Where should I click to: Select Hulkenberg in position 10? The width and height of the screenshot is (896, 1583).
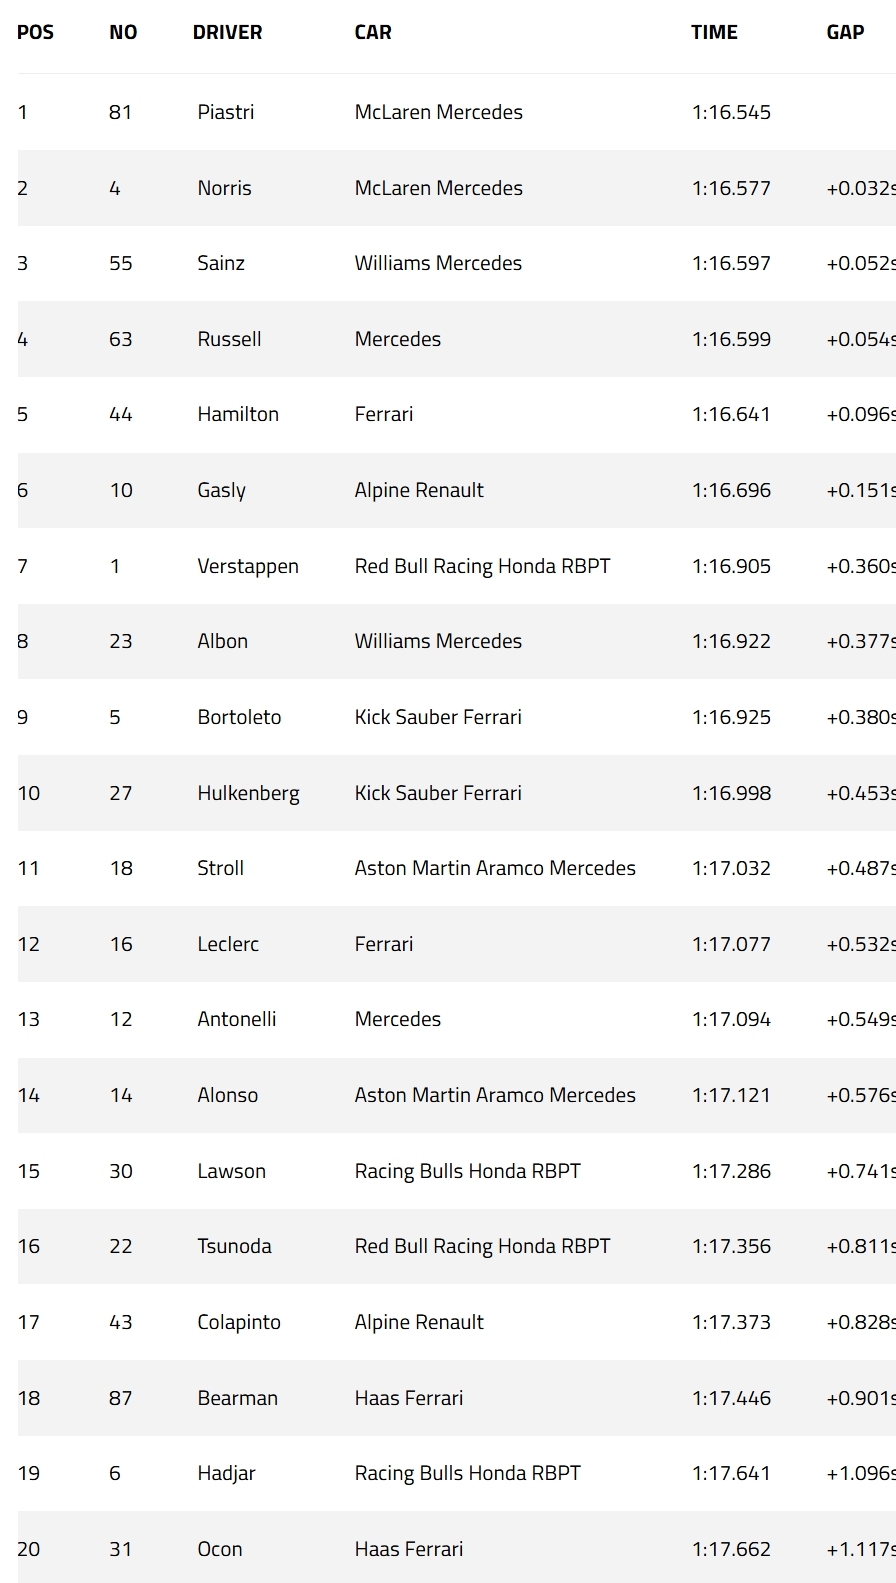(248, 793)
